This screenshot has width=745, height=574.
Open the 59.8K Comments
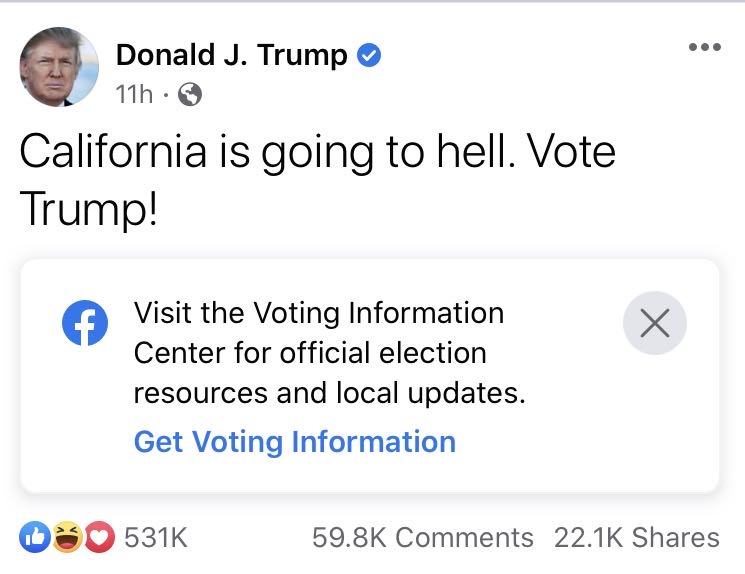pos(423,538)
